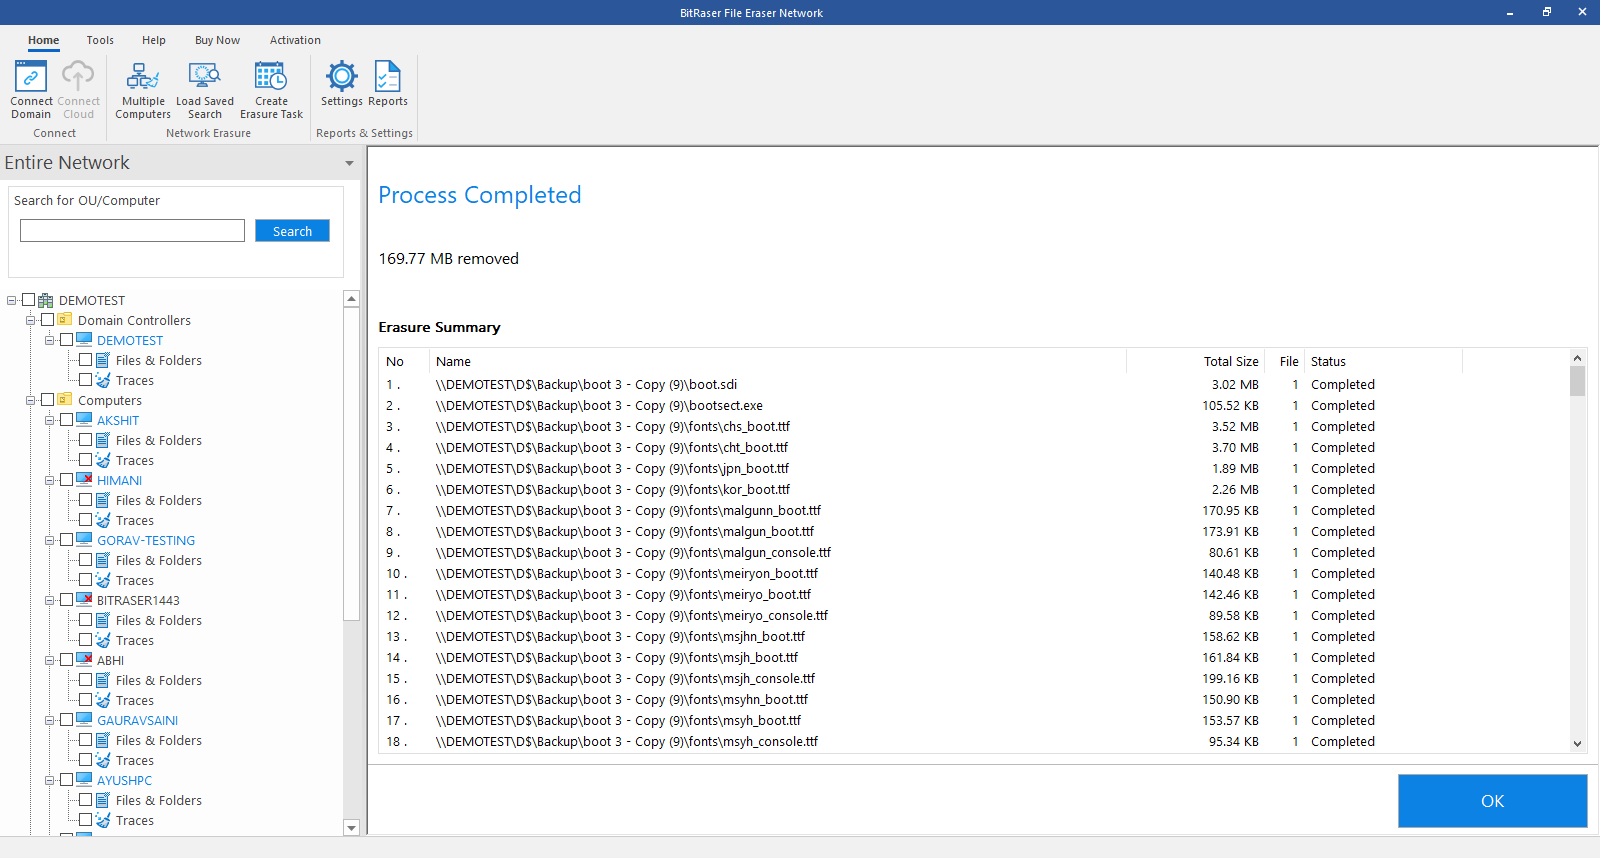Click Traces icon under AKSHIT
Viewport: 1600px width, 858px height.
[x=103, y=460]
